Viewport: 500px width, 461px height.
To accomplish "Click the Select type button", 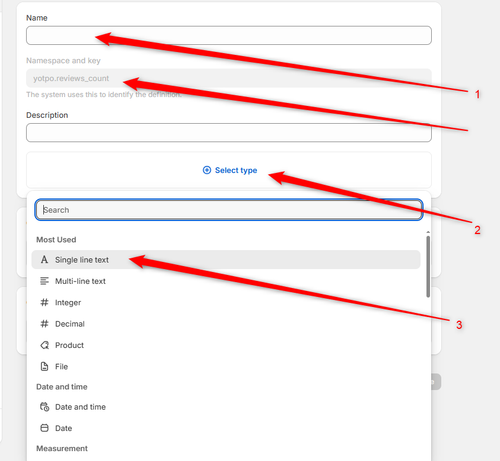I will [x=230, y=170].
